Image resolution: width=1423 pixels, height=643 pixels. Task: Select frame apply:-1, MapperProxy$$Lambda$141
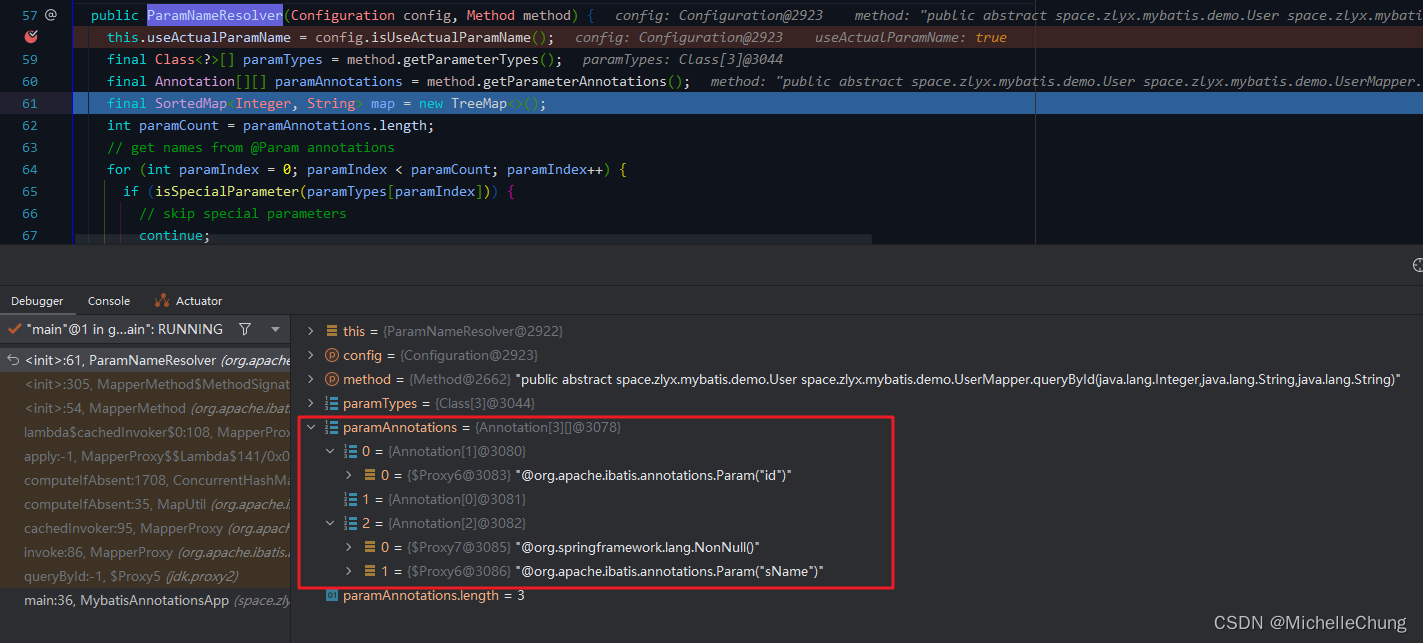tap(145, 456)
